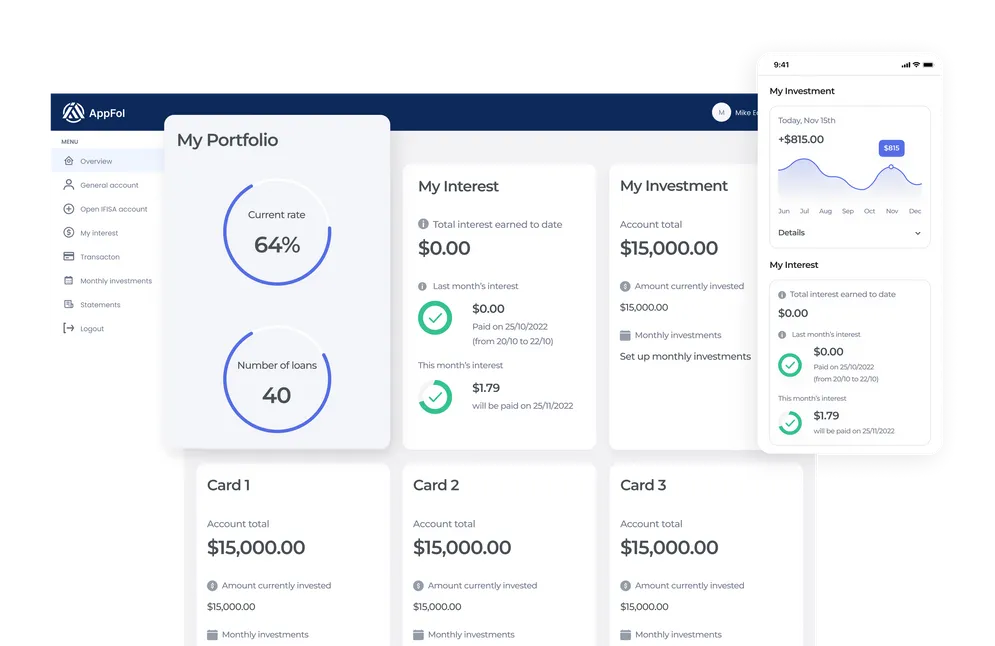Click green check circle for last month's $0.00, dashboard
The image size is (995, 646).
tap(435, 318)
